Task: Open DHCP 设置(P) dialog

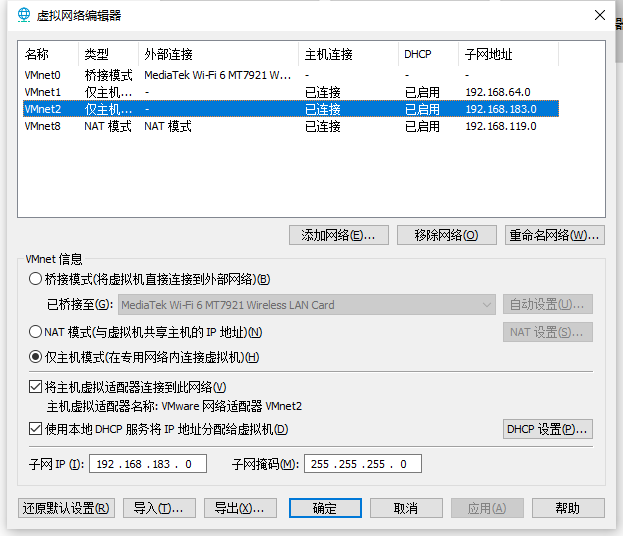Action: click(x=548, y=429)
